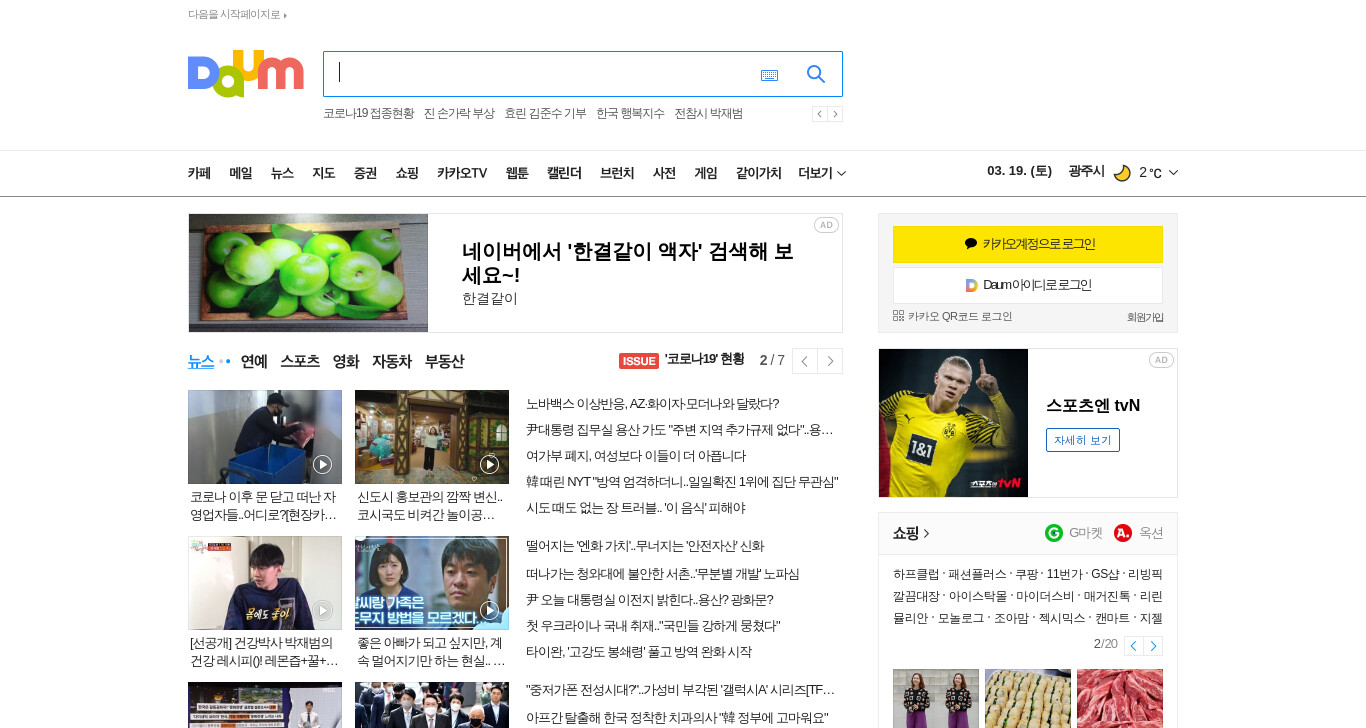Open headline 노바백스 이상반응
This screenshot has width=1366, height=728.
(x=652, y=404)
